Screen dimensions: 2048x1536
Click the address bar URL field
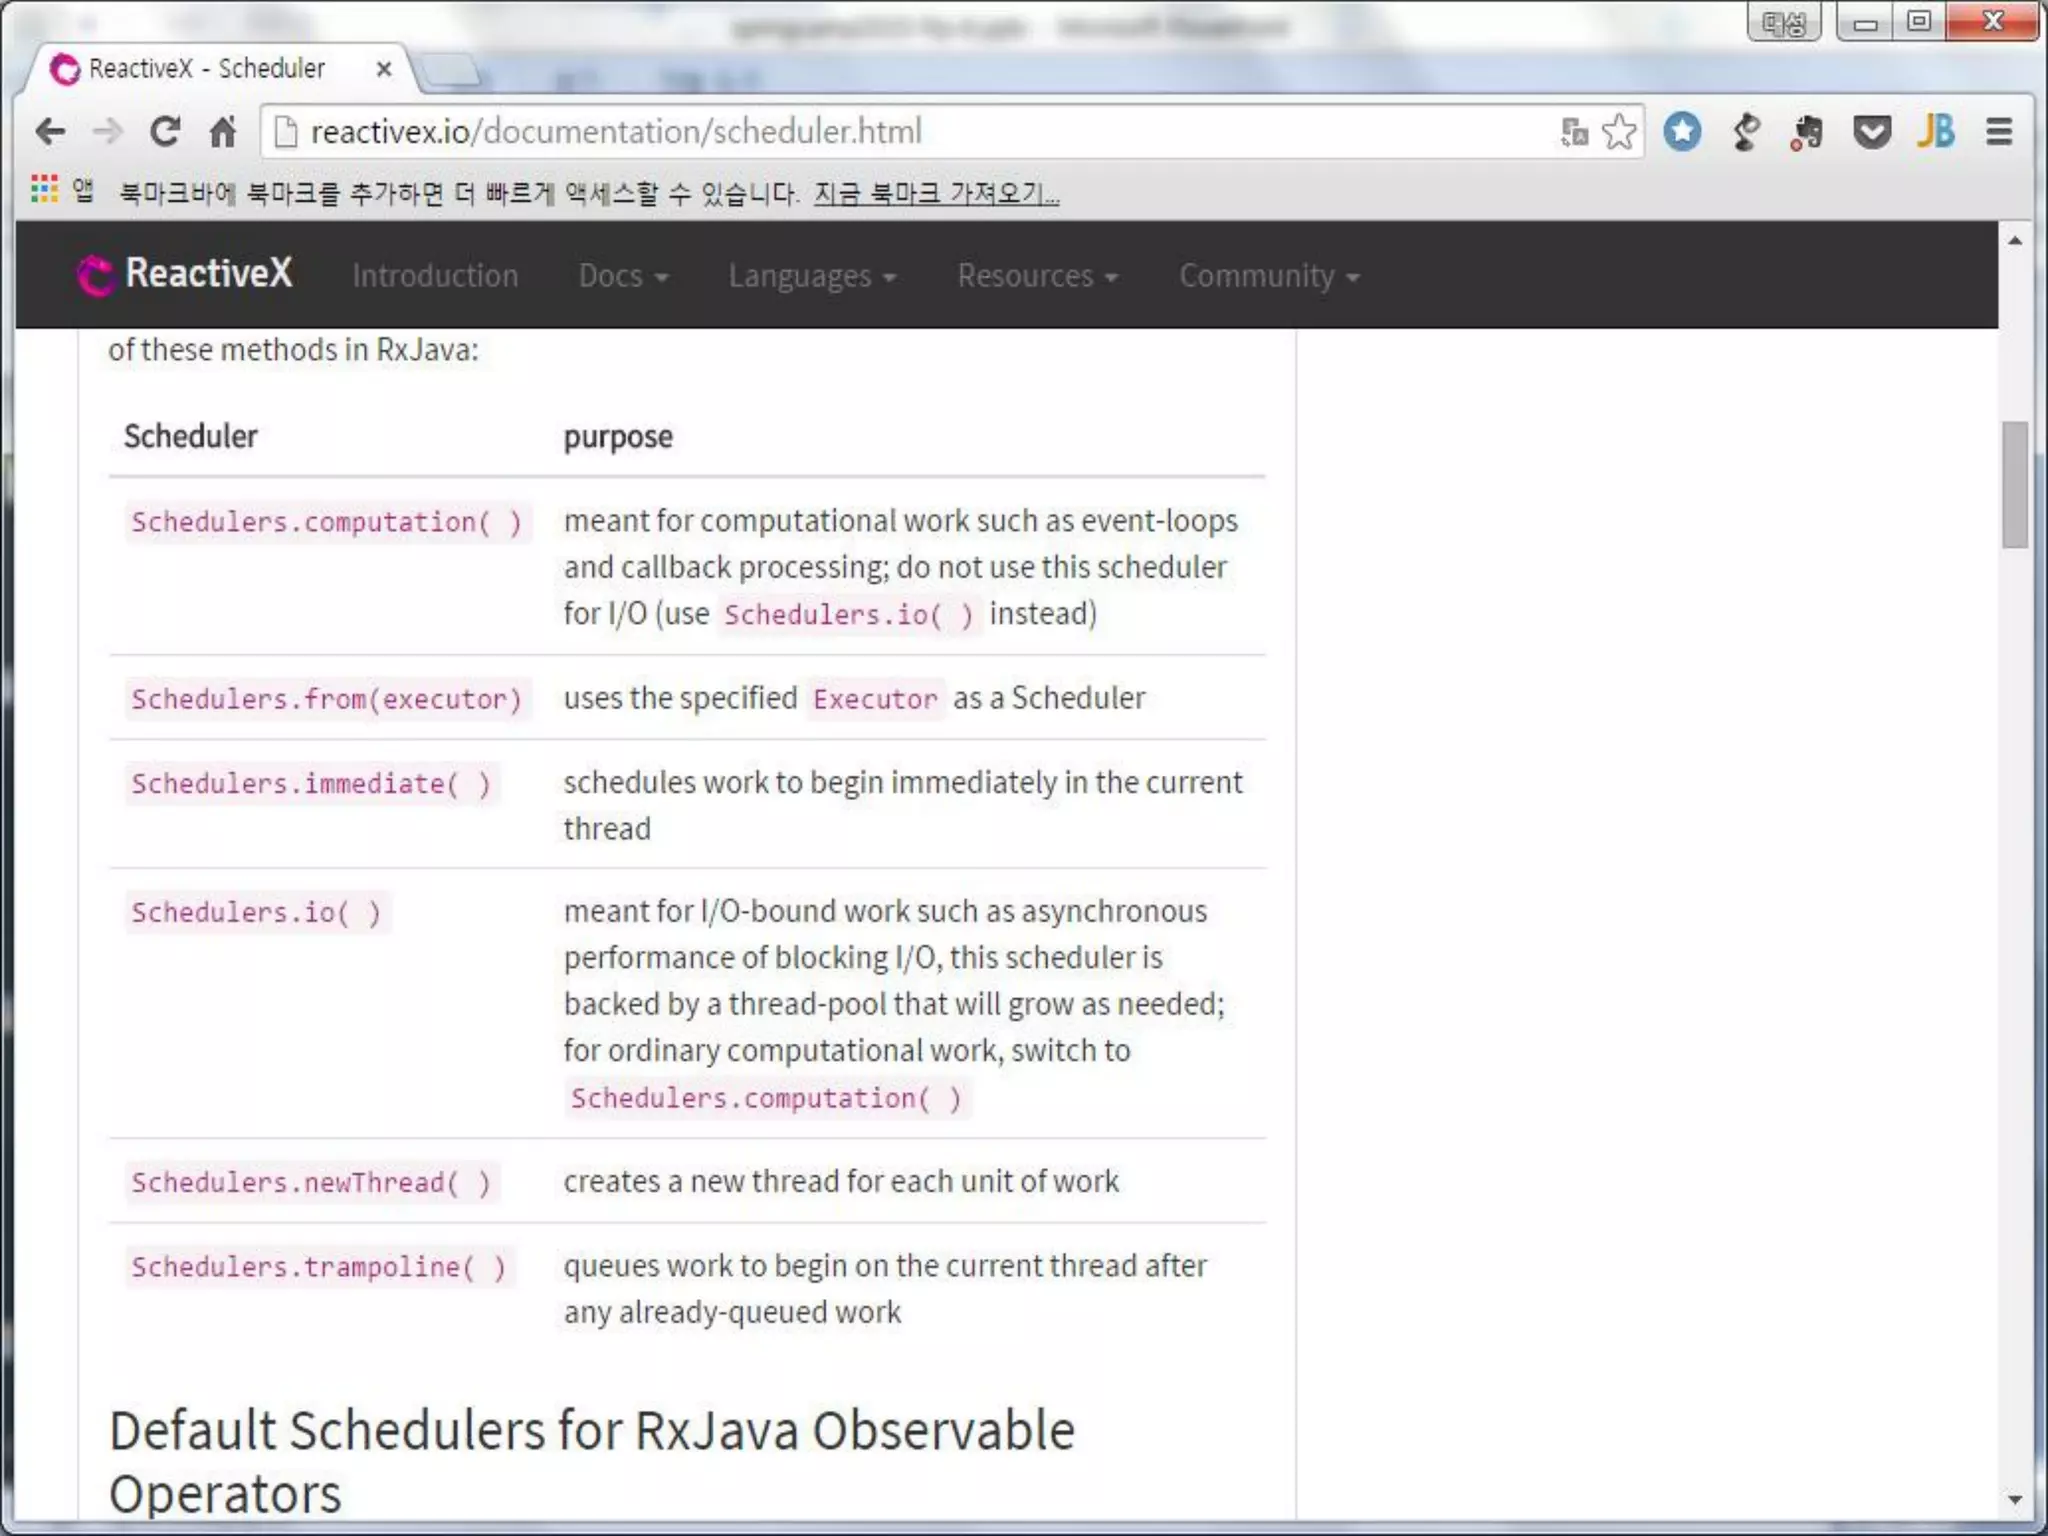(x=900, y=131)
